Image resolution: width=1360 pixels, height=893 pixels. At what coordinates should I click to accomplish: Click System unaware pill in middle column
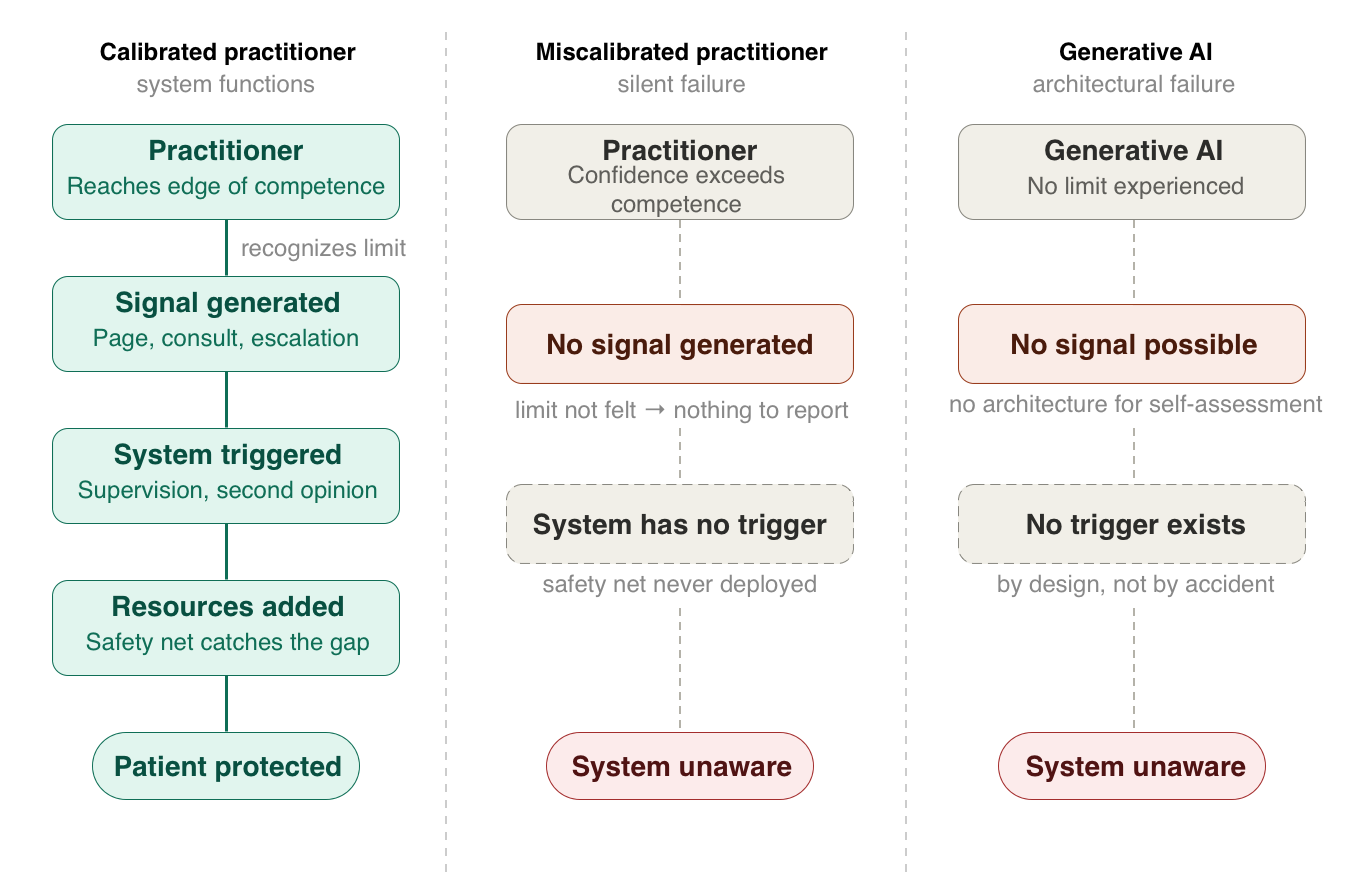click(x=680, y=766)
